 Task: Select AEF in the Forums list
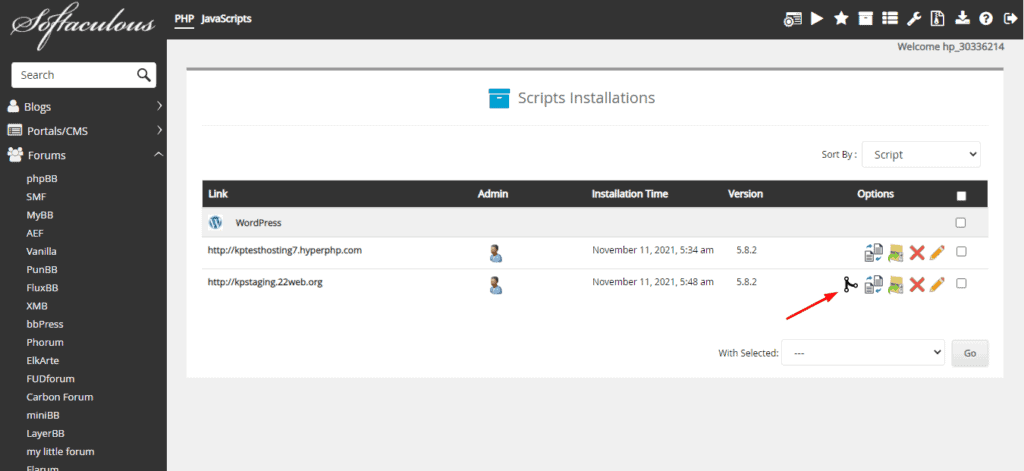coord(35,233)
